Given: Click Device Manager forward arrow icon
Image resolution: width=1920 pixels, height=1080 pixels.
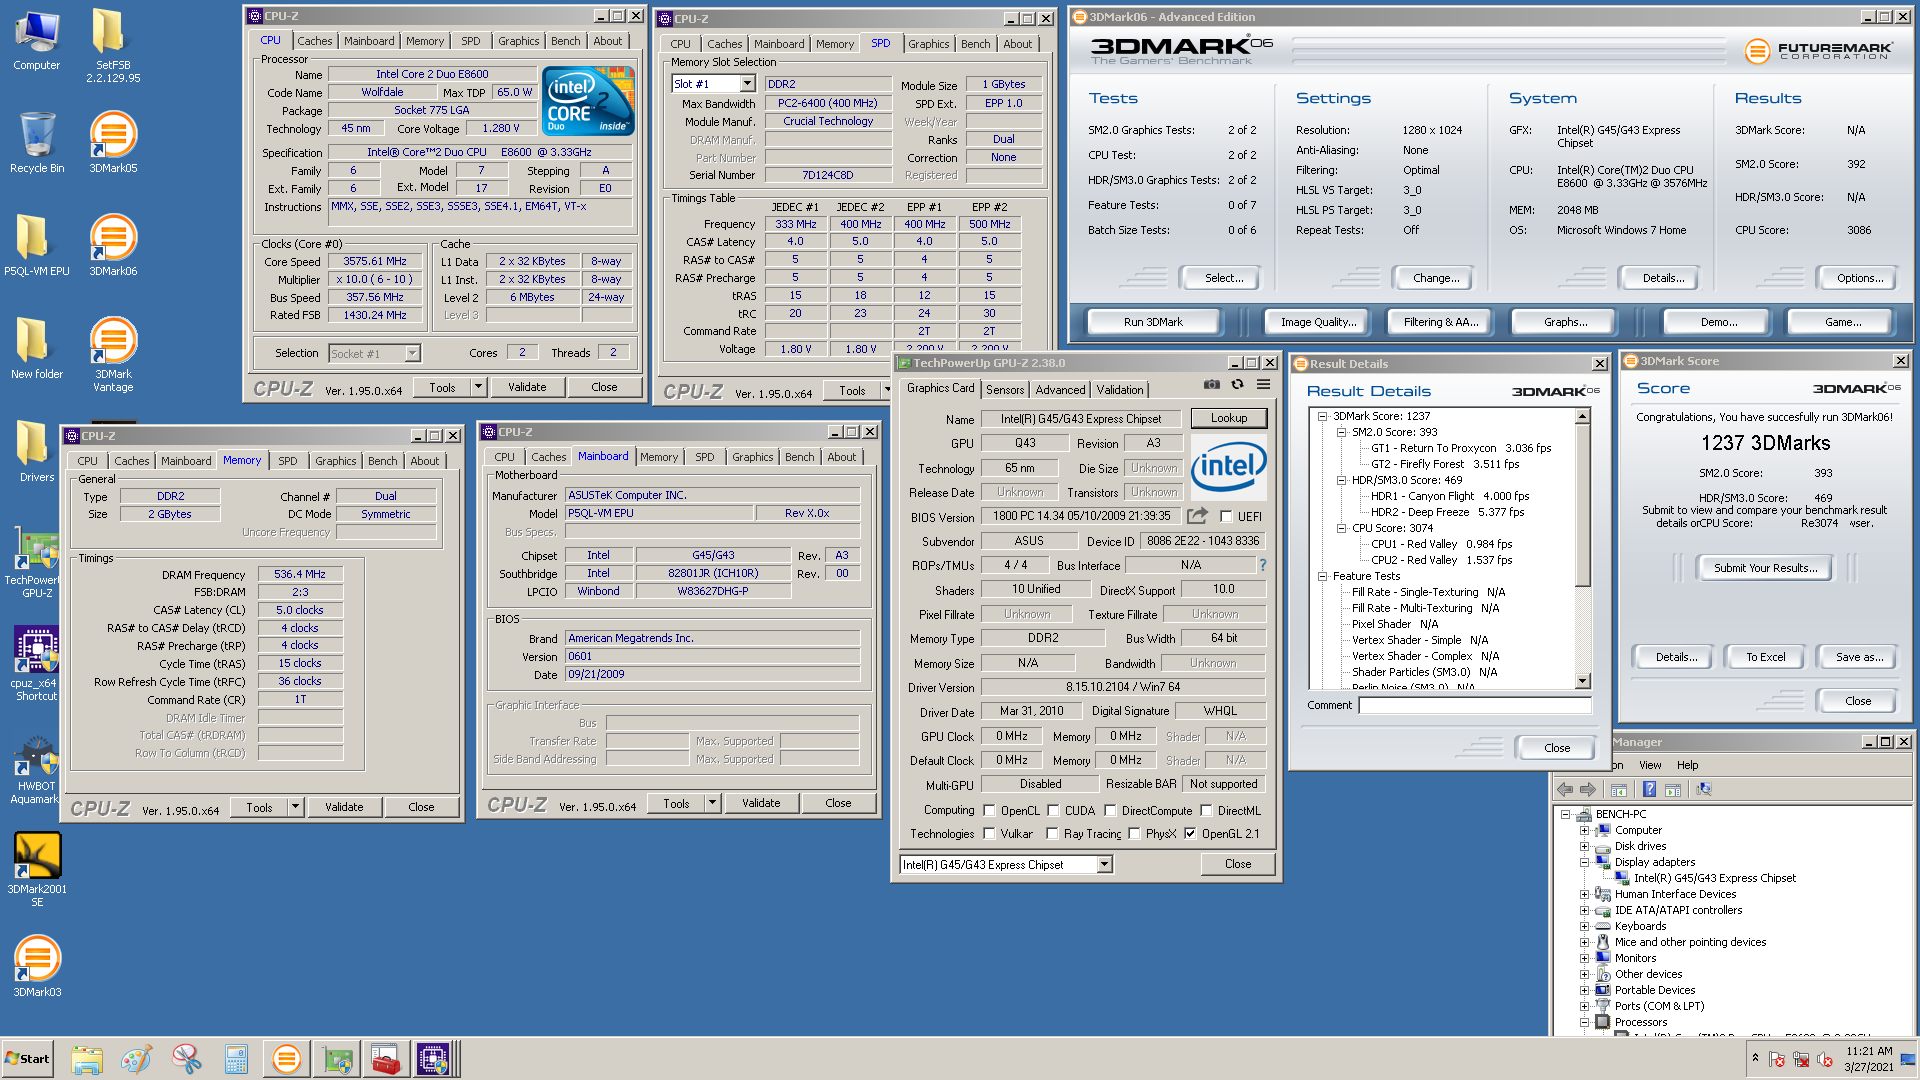Looking at the screenshot, I should tap(1588, 789).
